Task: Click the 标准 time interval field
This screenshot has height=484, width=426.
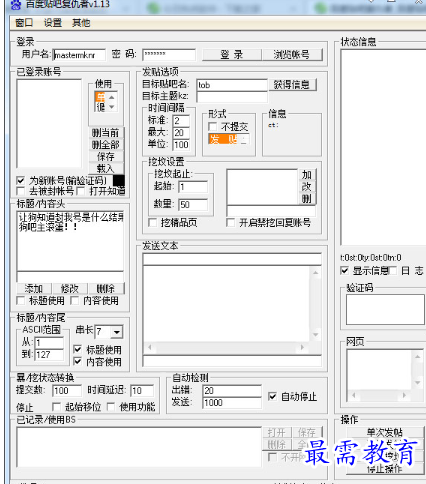Action: [181, 121]
